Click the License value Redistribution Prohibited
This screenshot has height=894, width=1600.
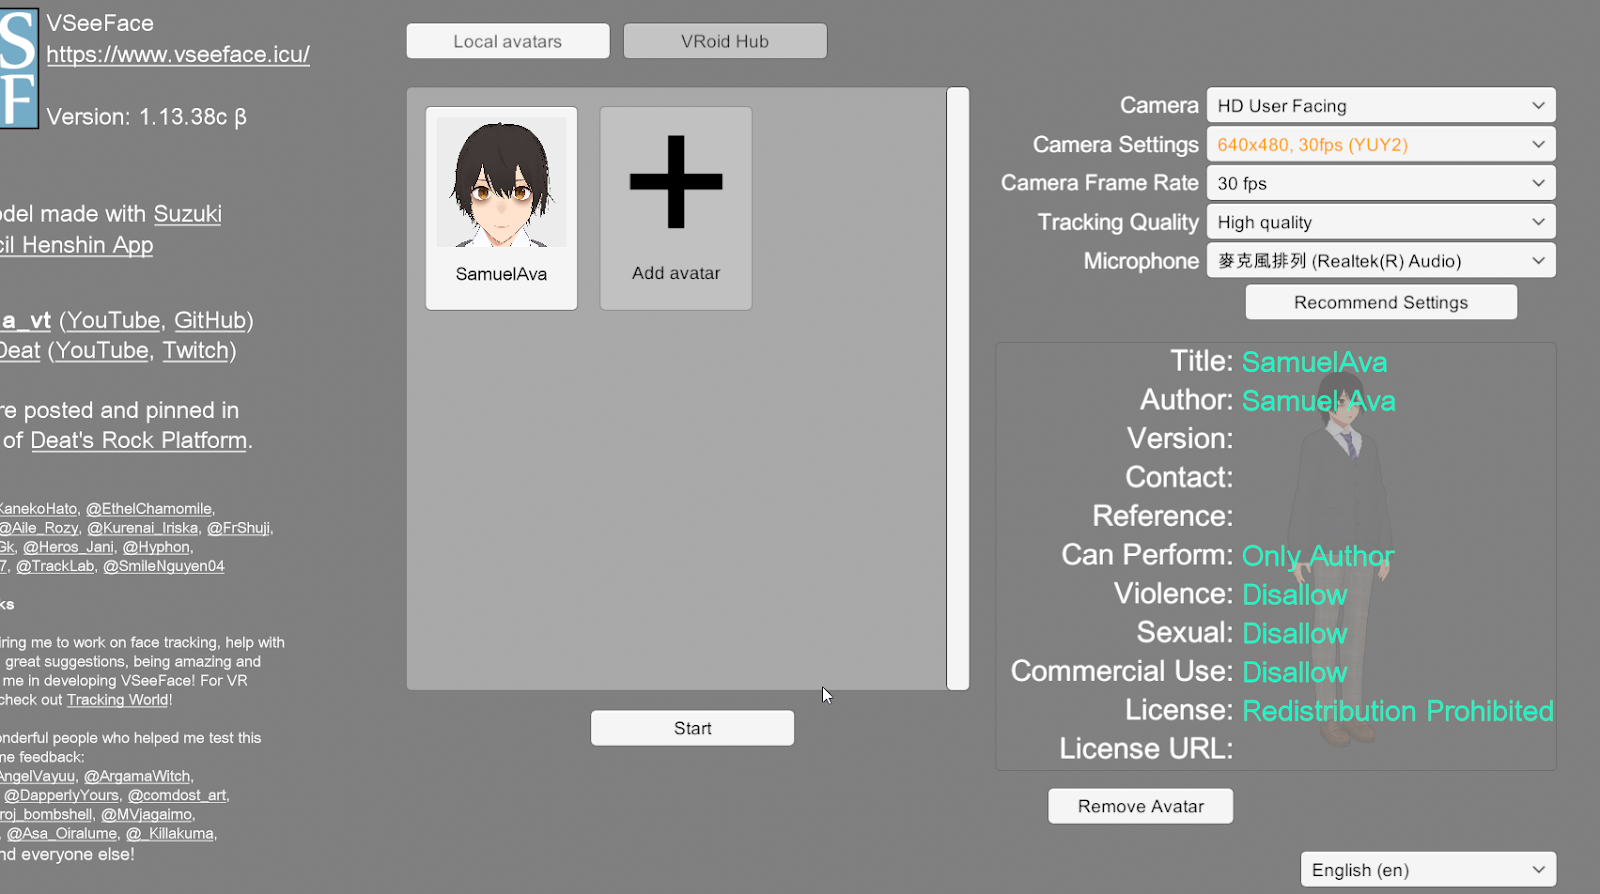(x=1397, y=711)
